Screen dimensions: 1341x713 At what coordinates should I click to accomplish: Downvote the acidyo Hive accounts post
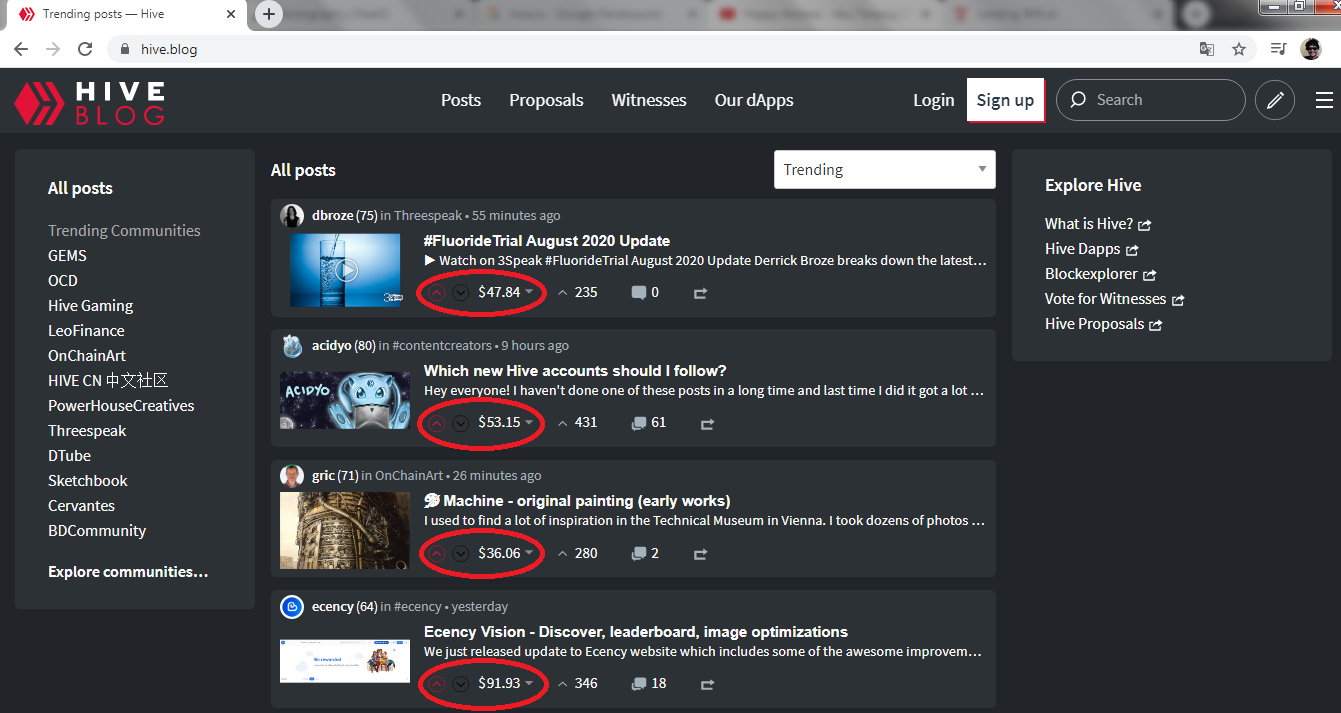click(x=460, y=423)
